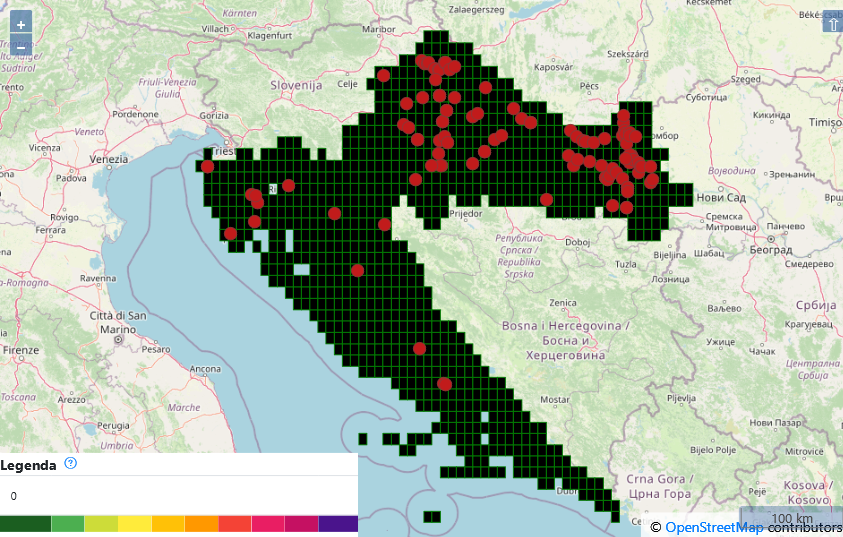Choose the bright yellow legend swatch
This screenshot has height=537, width=843.
click(x=134, y=523)
